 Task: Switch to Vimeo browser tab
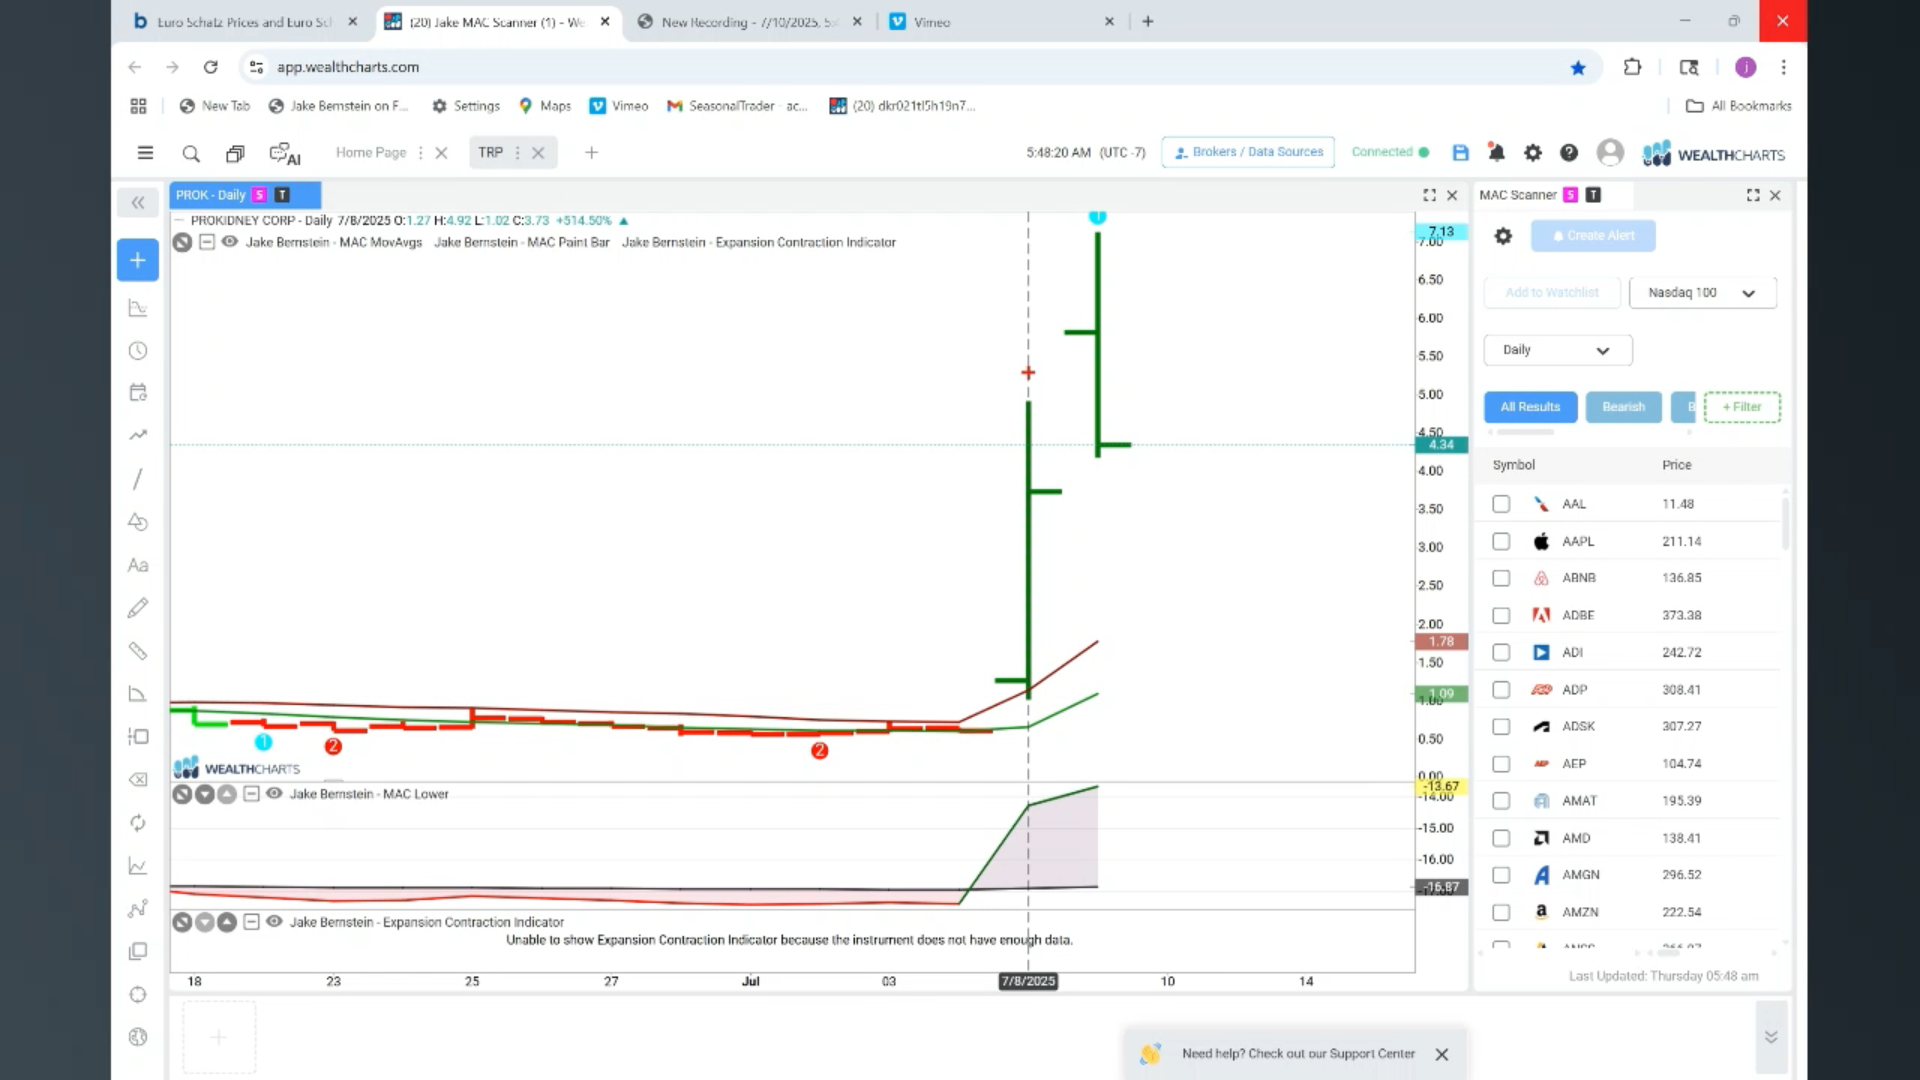click(x=1000, y=22)
